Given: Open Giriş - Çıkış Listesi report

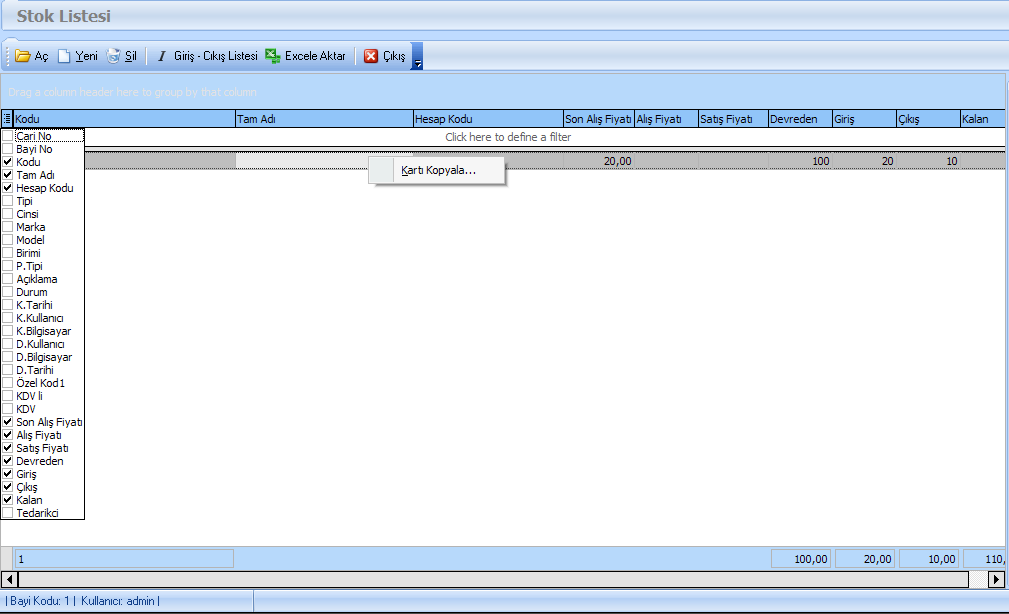Looking at the screenshot, I should (206, 57).
